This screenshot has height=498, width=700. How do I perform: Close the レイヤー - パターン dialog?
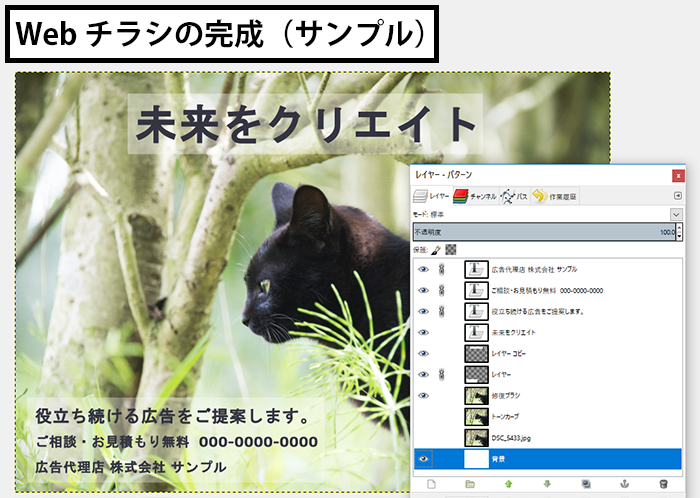coord(678,175)
